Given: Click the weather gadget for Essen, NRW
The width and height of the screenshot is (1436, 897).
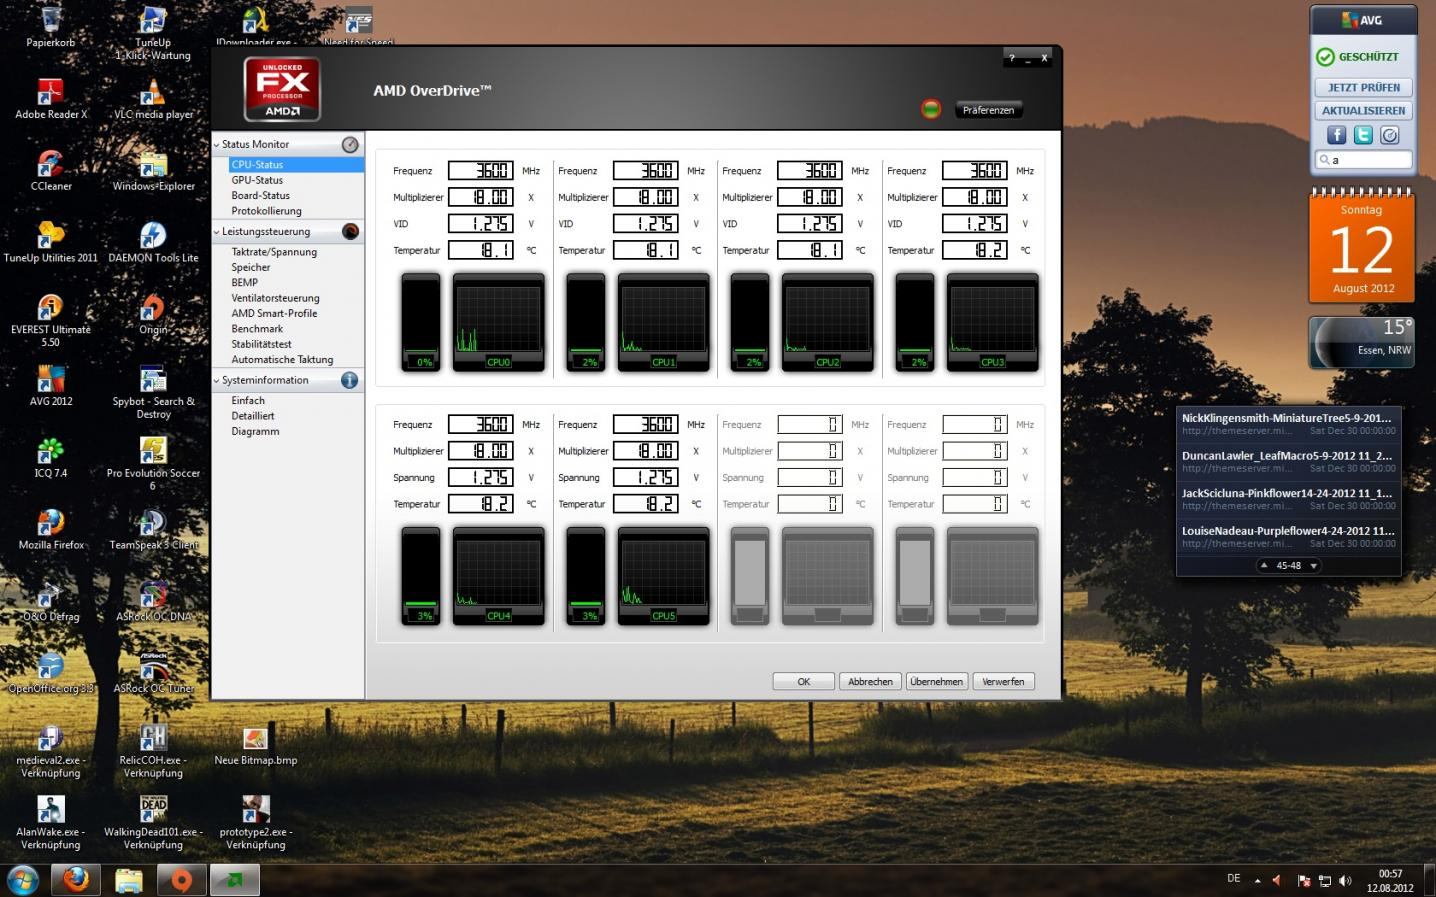Looking at the screenshot, I should [1362, 342].
